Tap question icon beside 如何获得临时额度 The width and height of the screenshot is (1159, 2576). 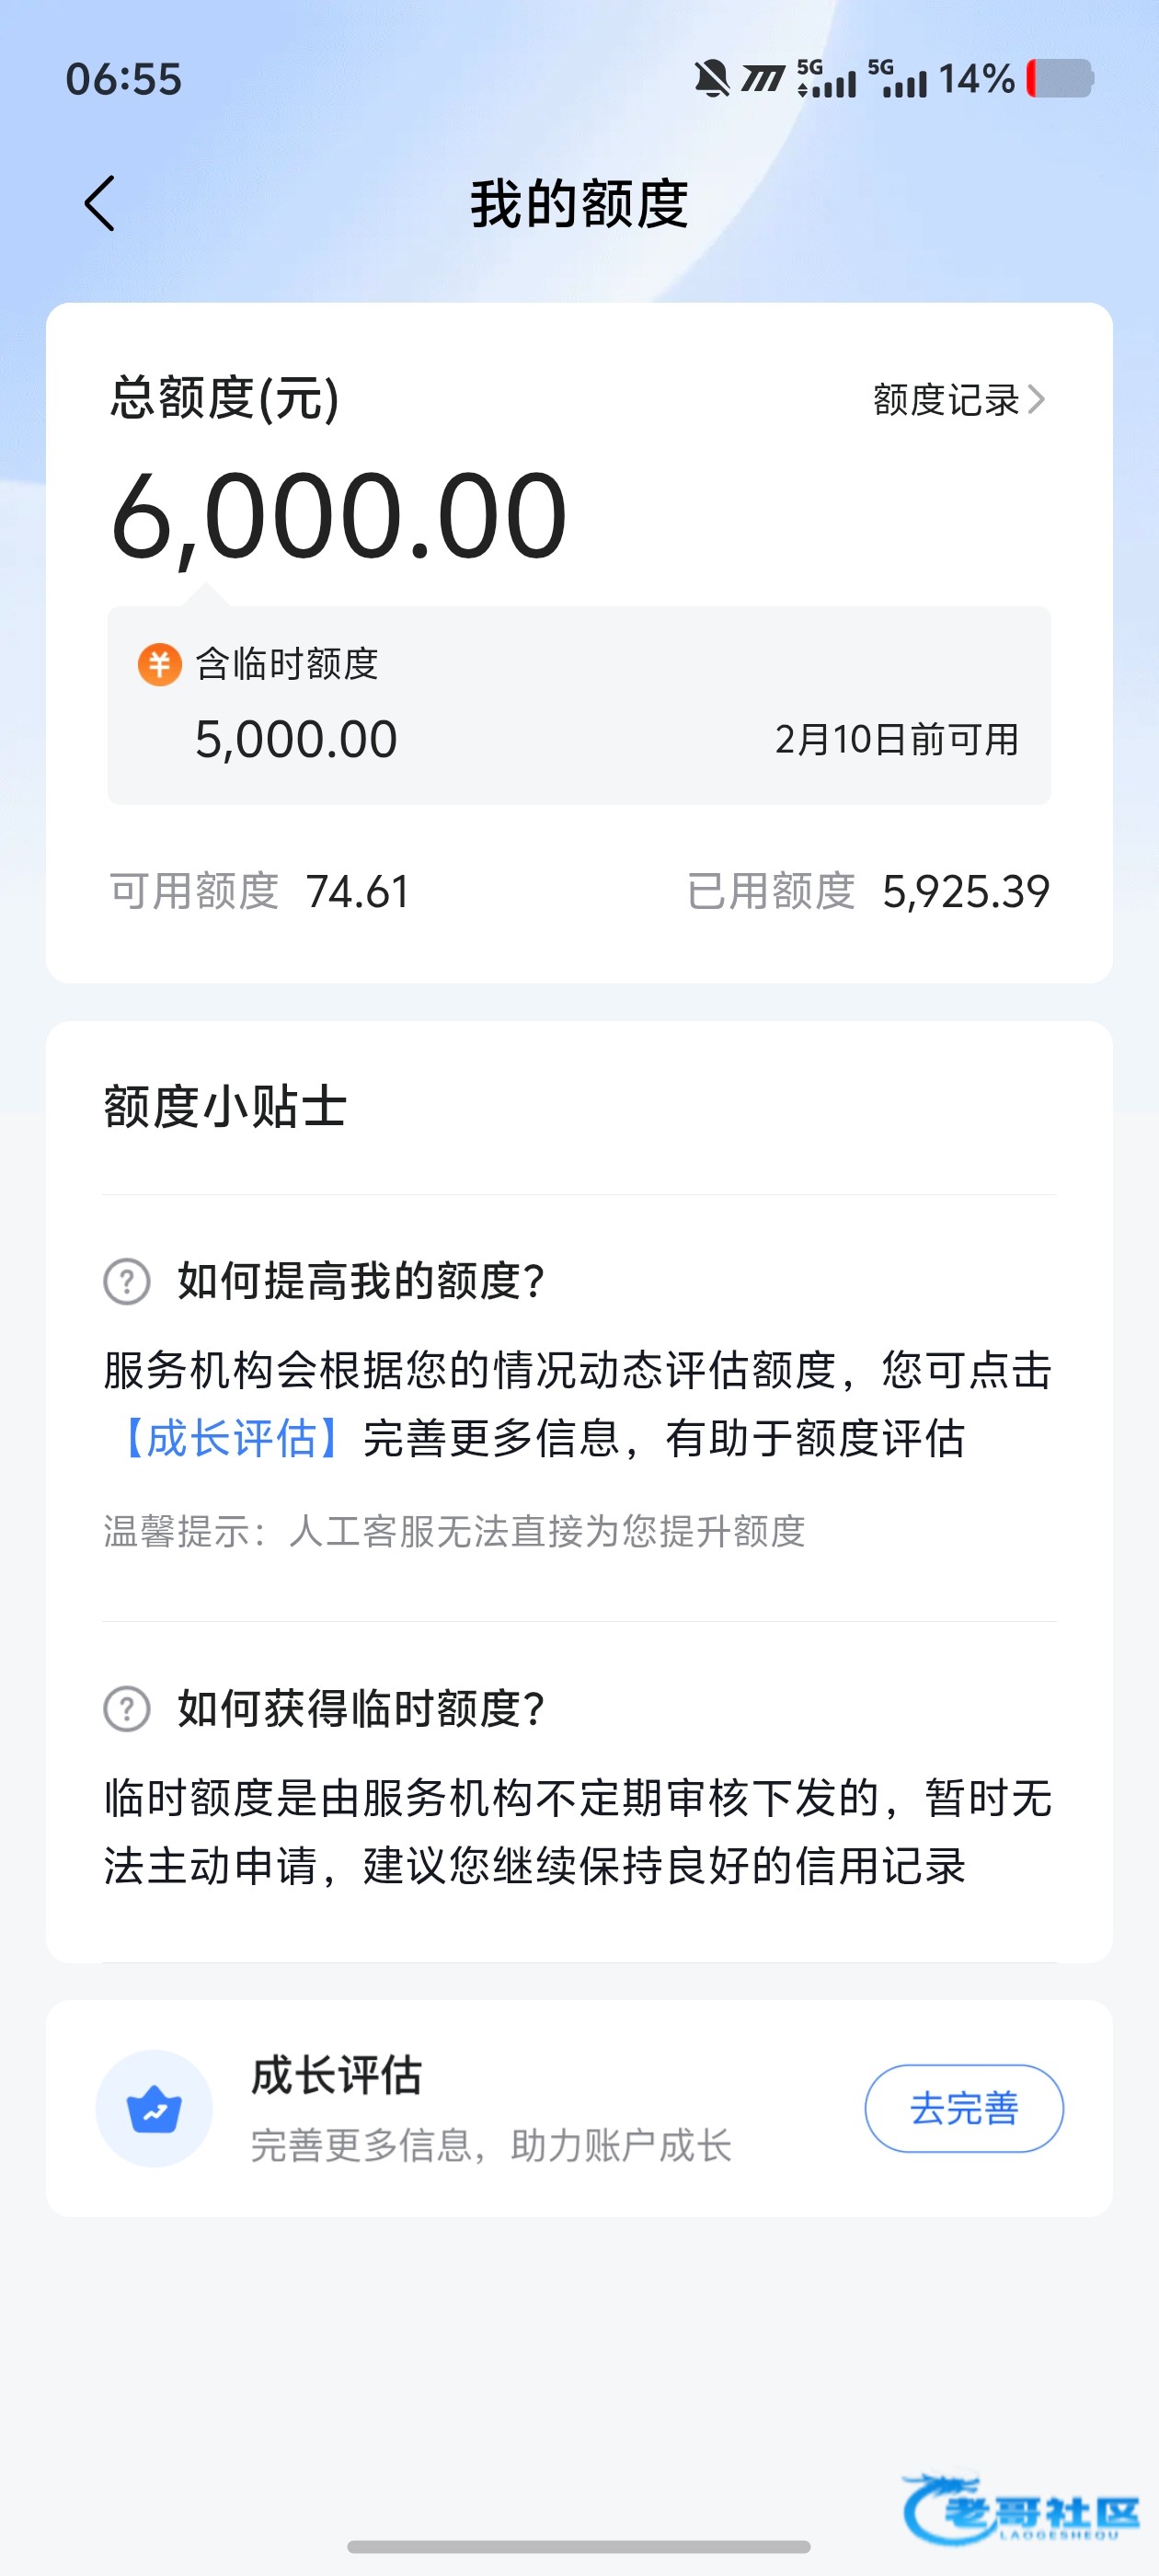coord(127,1708)
